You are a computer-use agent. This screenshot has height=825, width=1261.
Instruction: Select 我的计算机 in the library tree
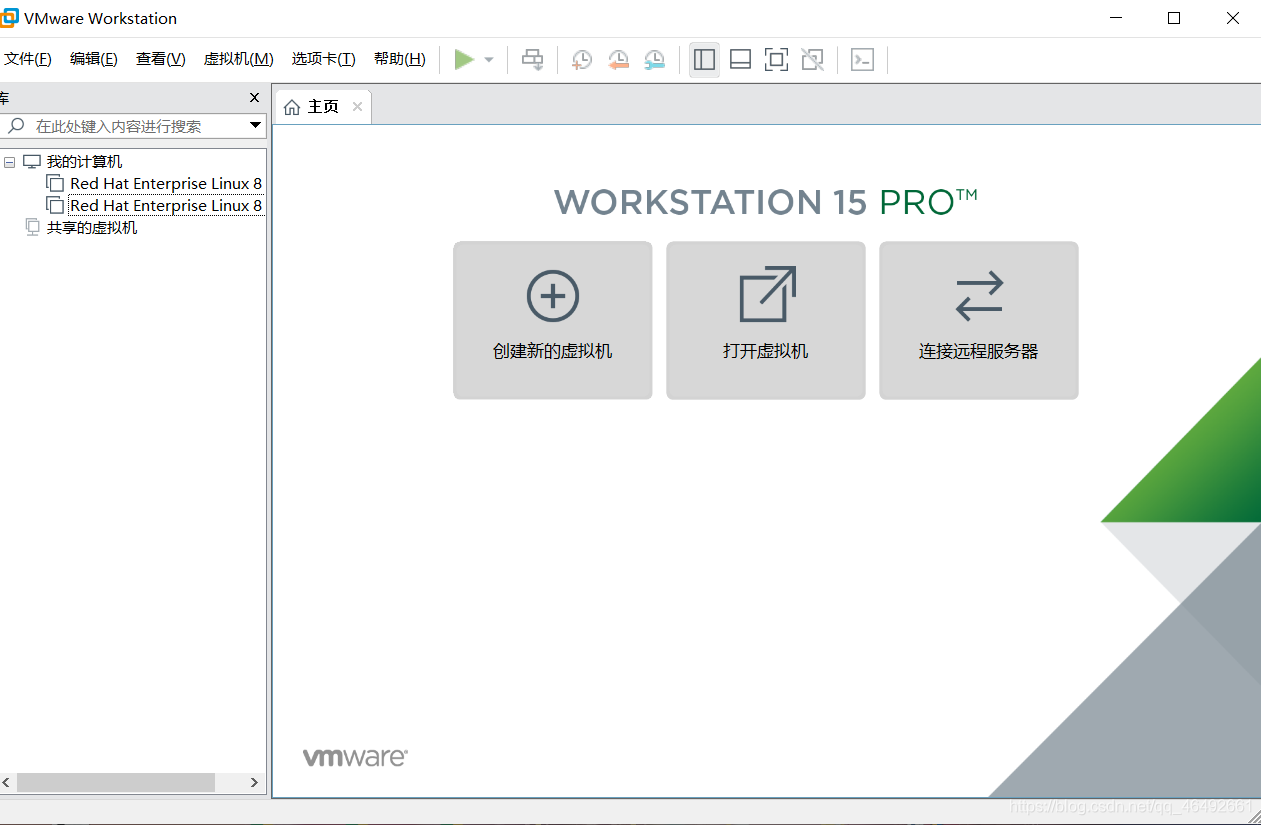pos(84,162)
